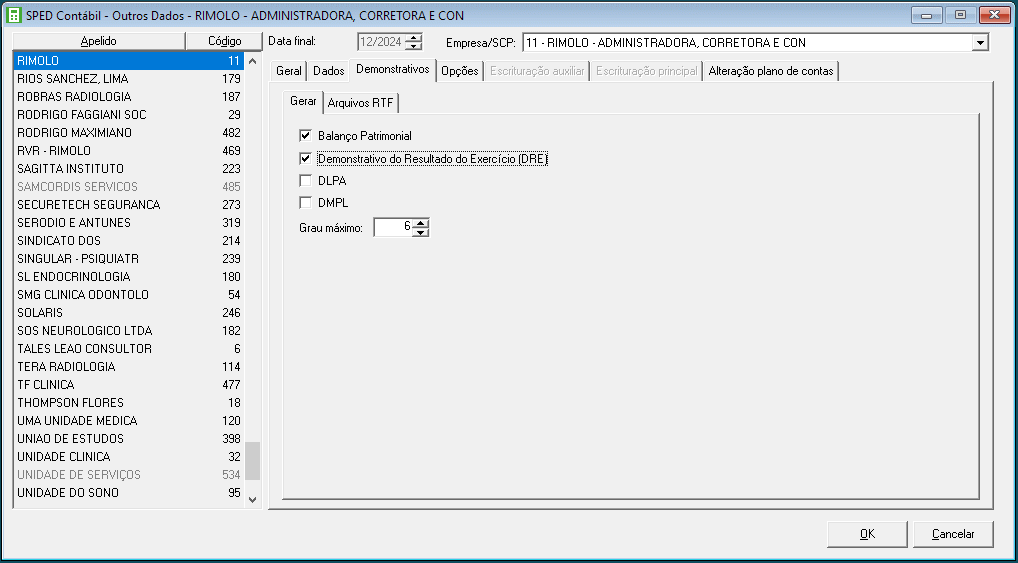
Task: Select SMG CLINICA ODONTOLO row
Action: click(x=129, y=295)
